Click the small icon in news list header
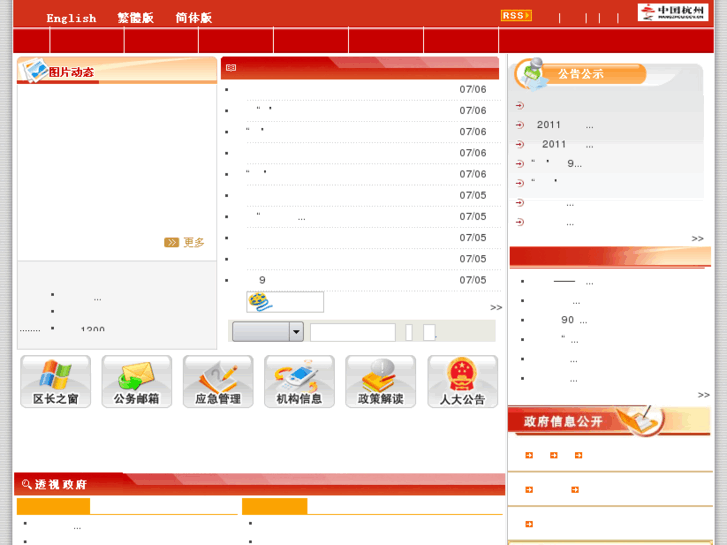The height and width of the screenshot is (545, 727). 231,68
